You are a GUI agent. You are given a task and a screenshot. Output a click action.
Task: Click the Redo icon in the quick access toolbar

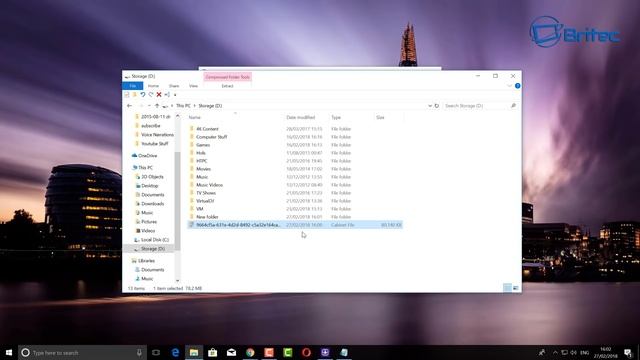pos(151,95)
